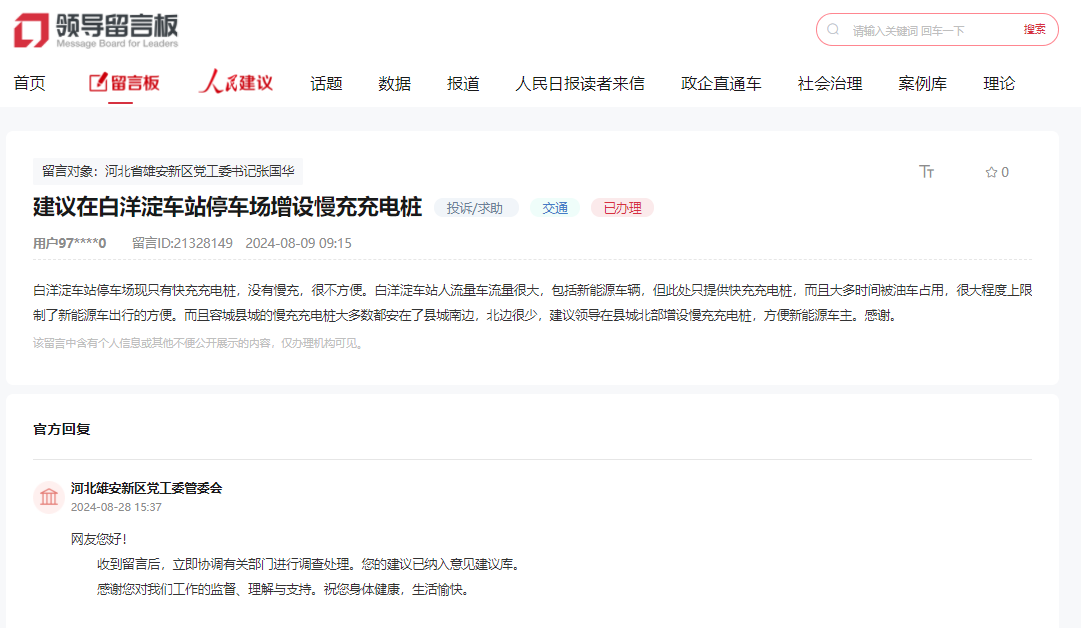The width and height of the screenshot is (1081, 628).
Task: Open the 社会治理 navigation item
Action: [829, 83]
